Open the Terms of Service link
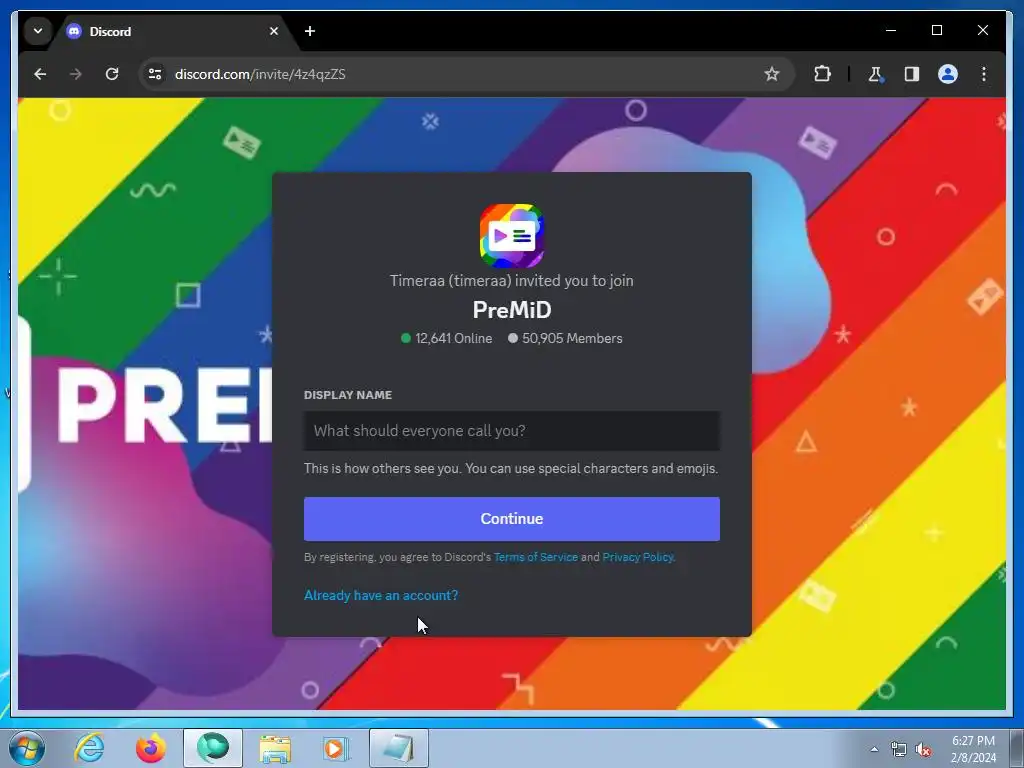Screen dimensions: 1024x768 (x=536, y=557)
